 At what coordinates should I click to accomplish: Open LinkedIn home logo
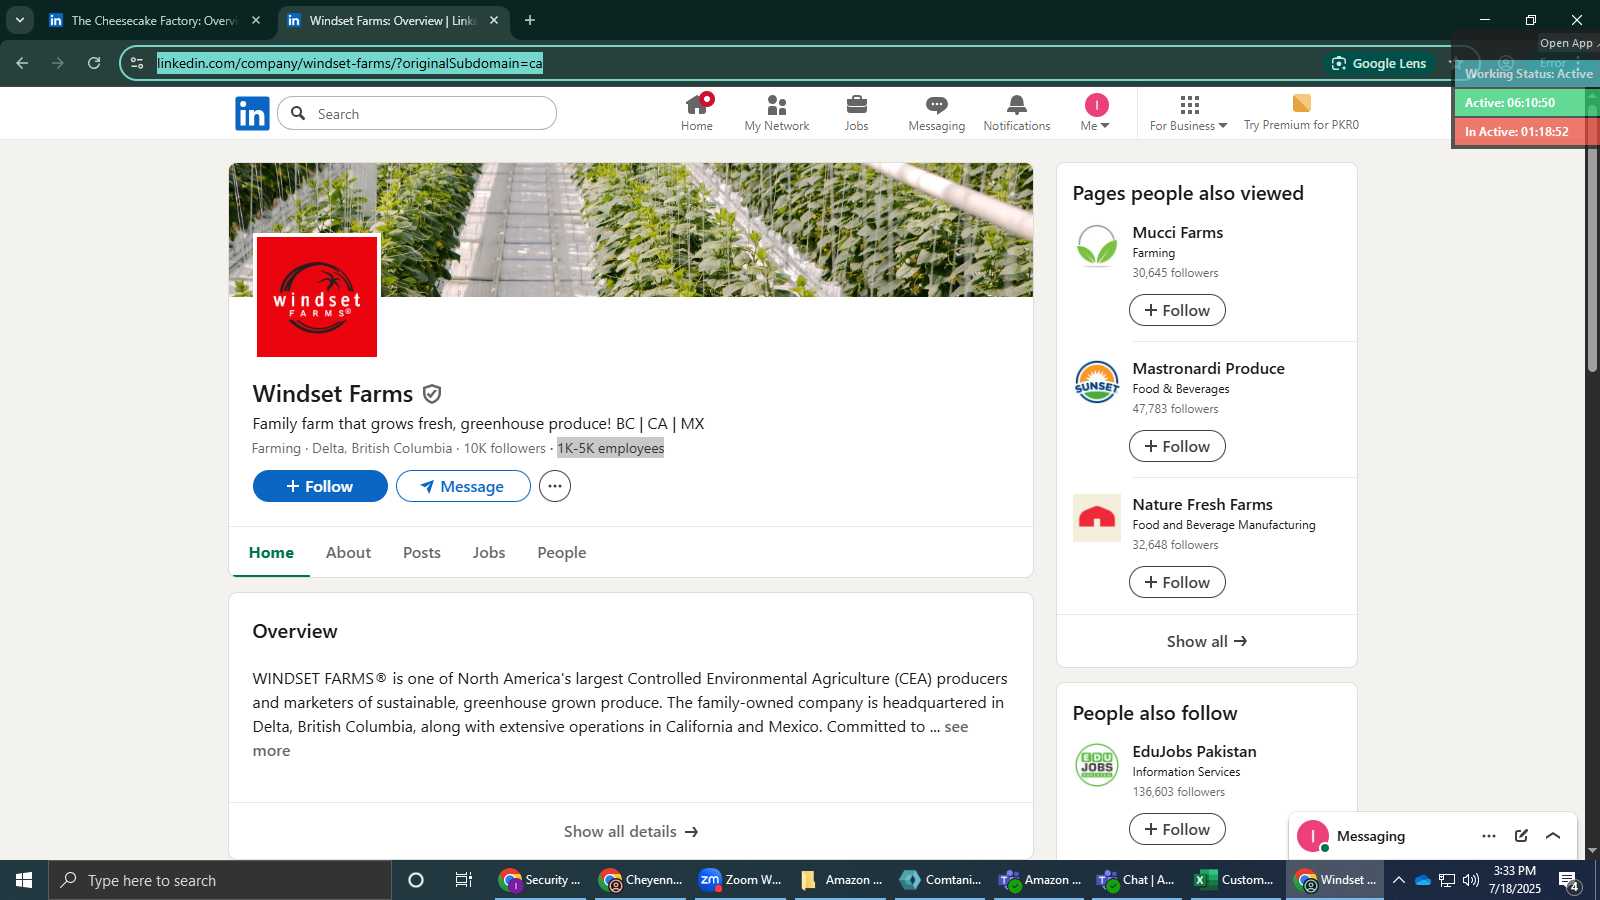(252, 114)
